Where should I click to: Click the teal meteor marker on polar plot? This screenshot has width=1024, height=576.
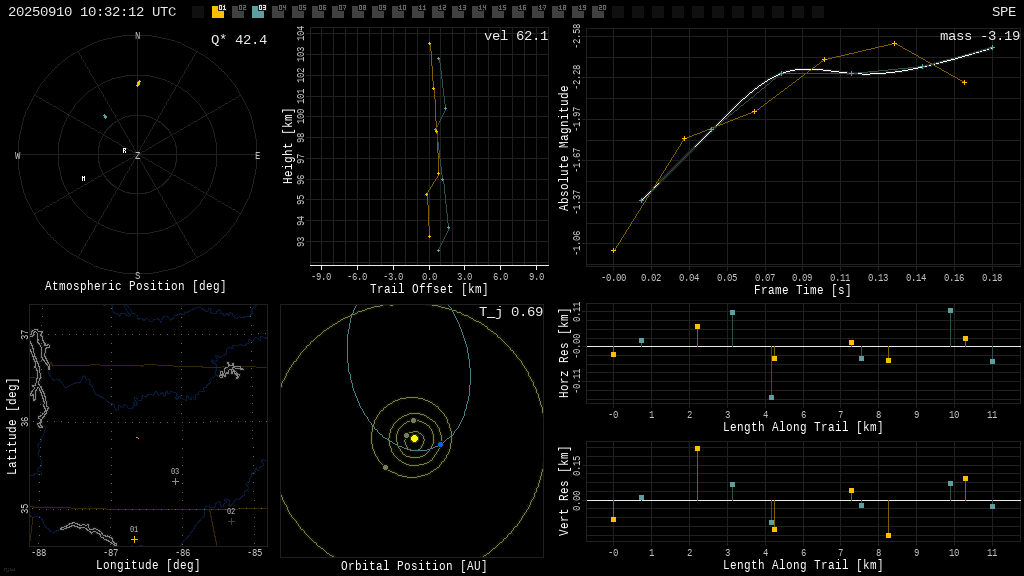click(104, 116)
